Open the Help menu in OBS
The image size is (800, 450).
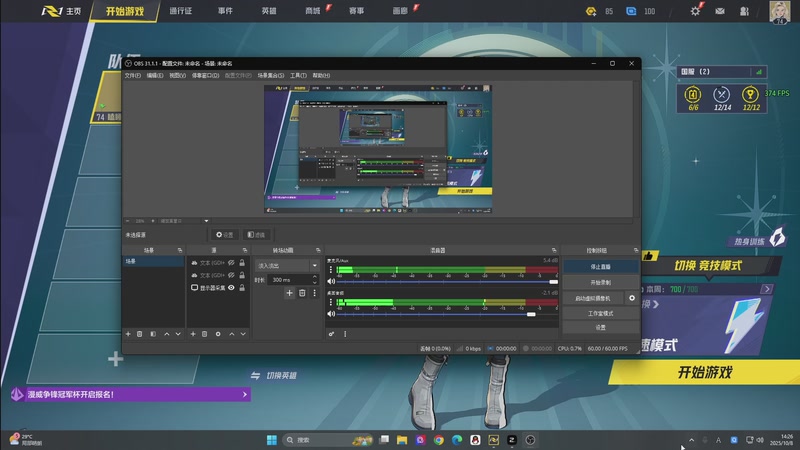coord(321,76)
